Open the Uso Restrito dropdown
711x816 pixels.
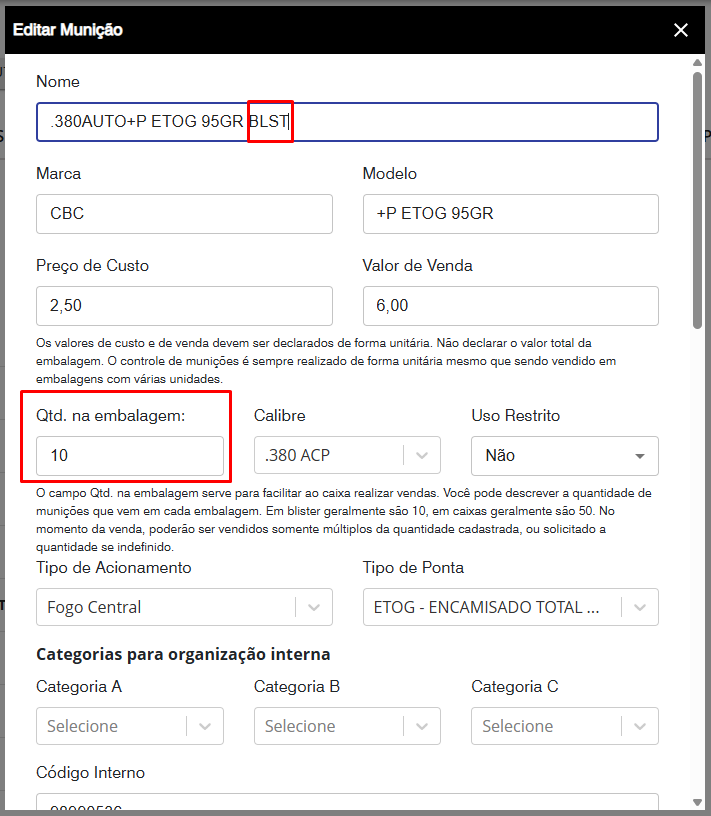tap(564, 455)
